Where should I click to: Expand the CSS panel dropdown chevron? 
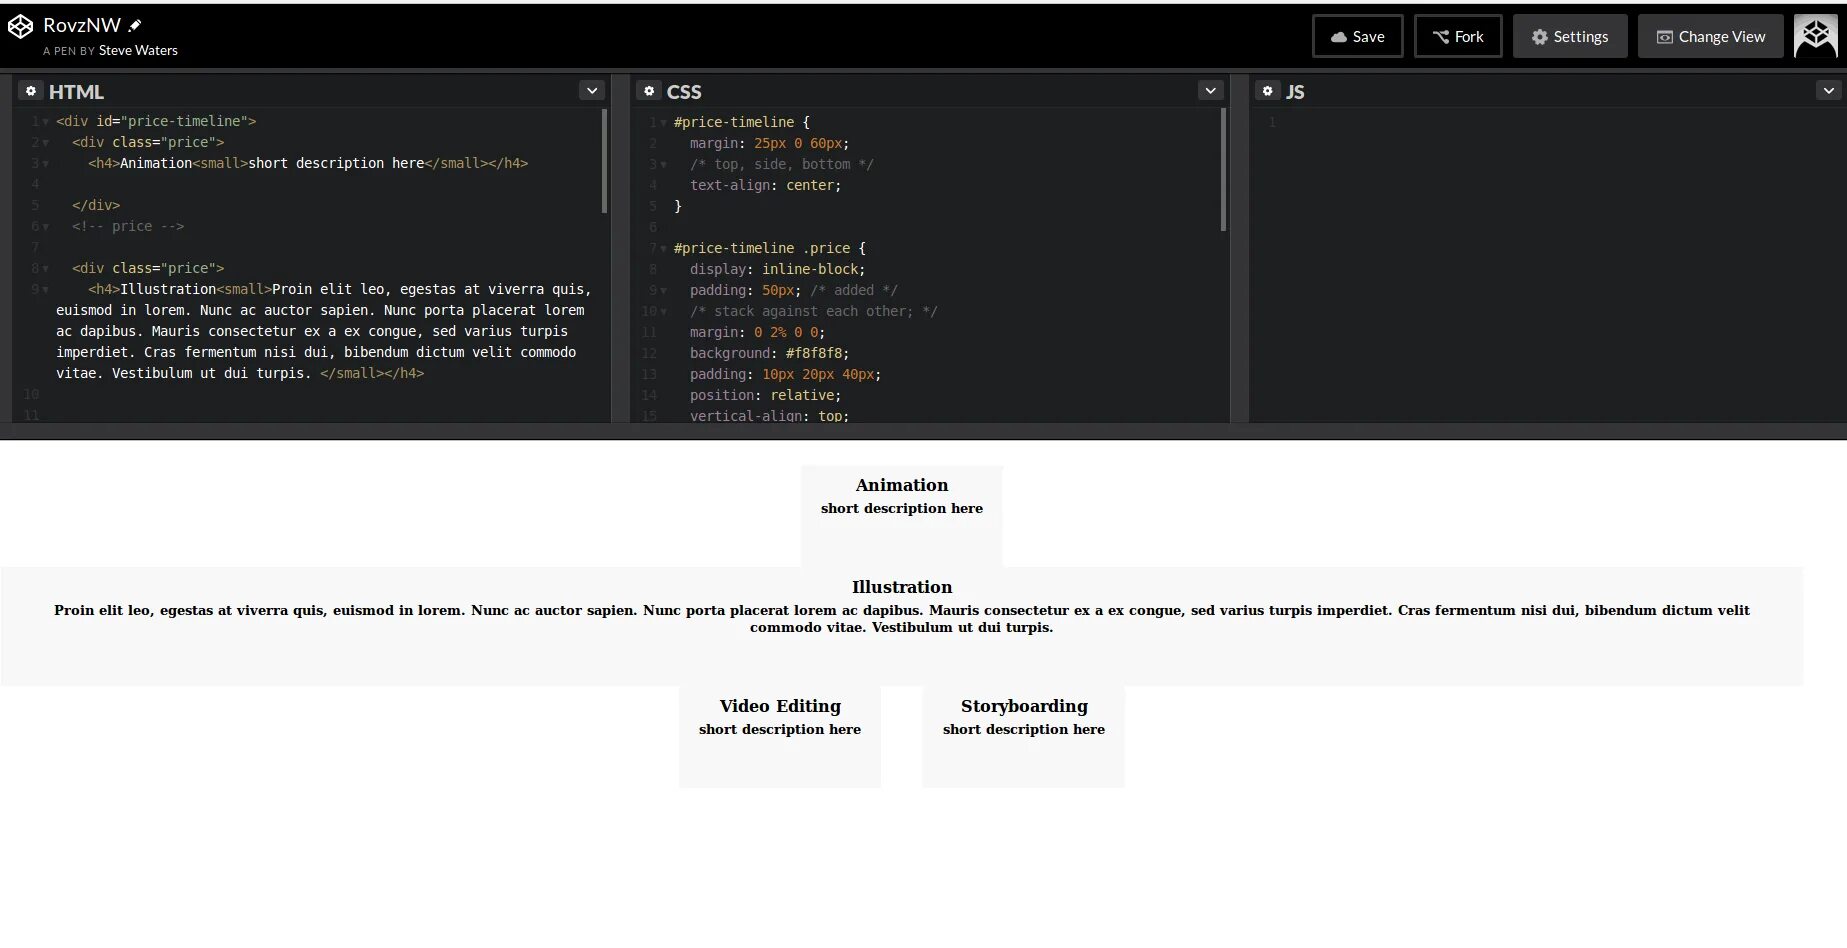click(1210, 91)
